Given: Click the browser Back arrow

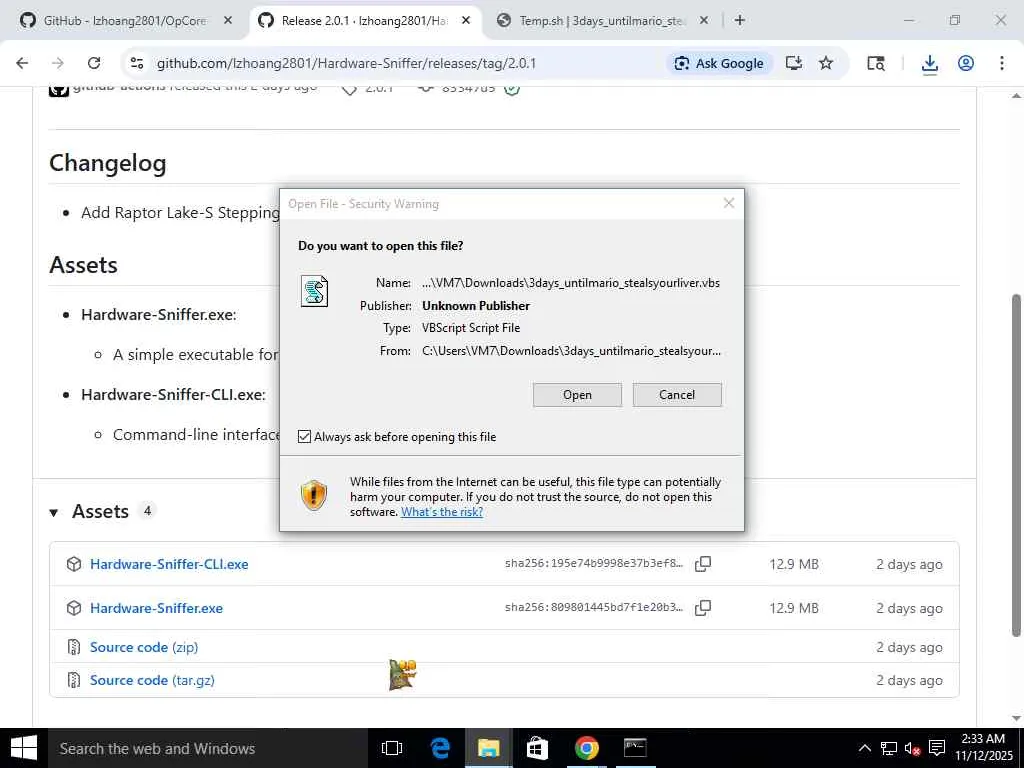Looking at the screenshot, I should (22, 63).
